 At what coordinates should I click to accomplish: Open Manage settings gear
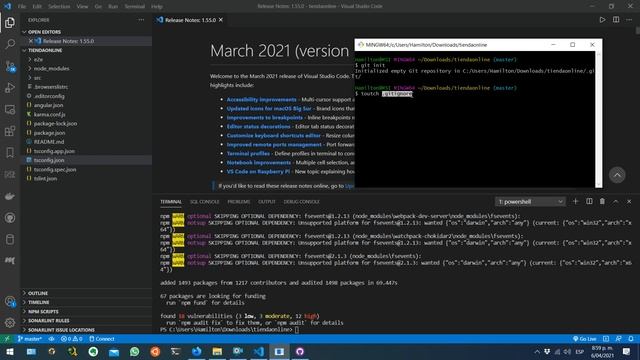click(10, 323)
